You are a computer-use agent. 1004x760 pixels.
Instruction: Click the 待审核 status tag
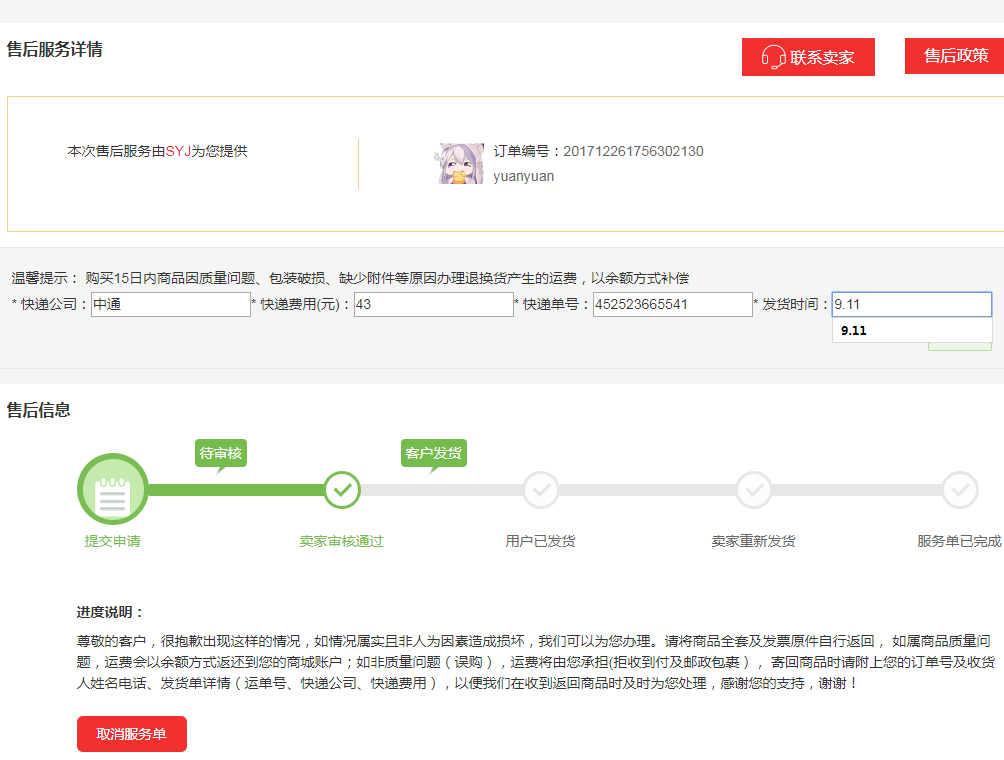[x=220, y=453]
